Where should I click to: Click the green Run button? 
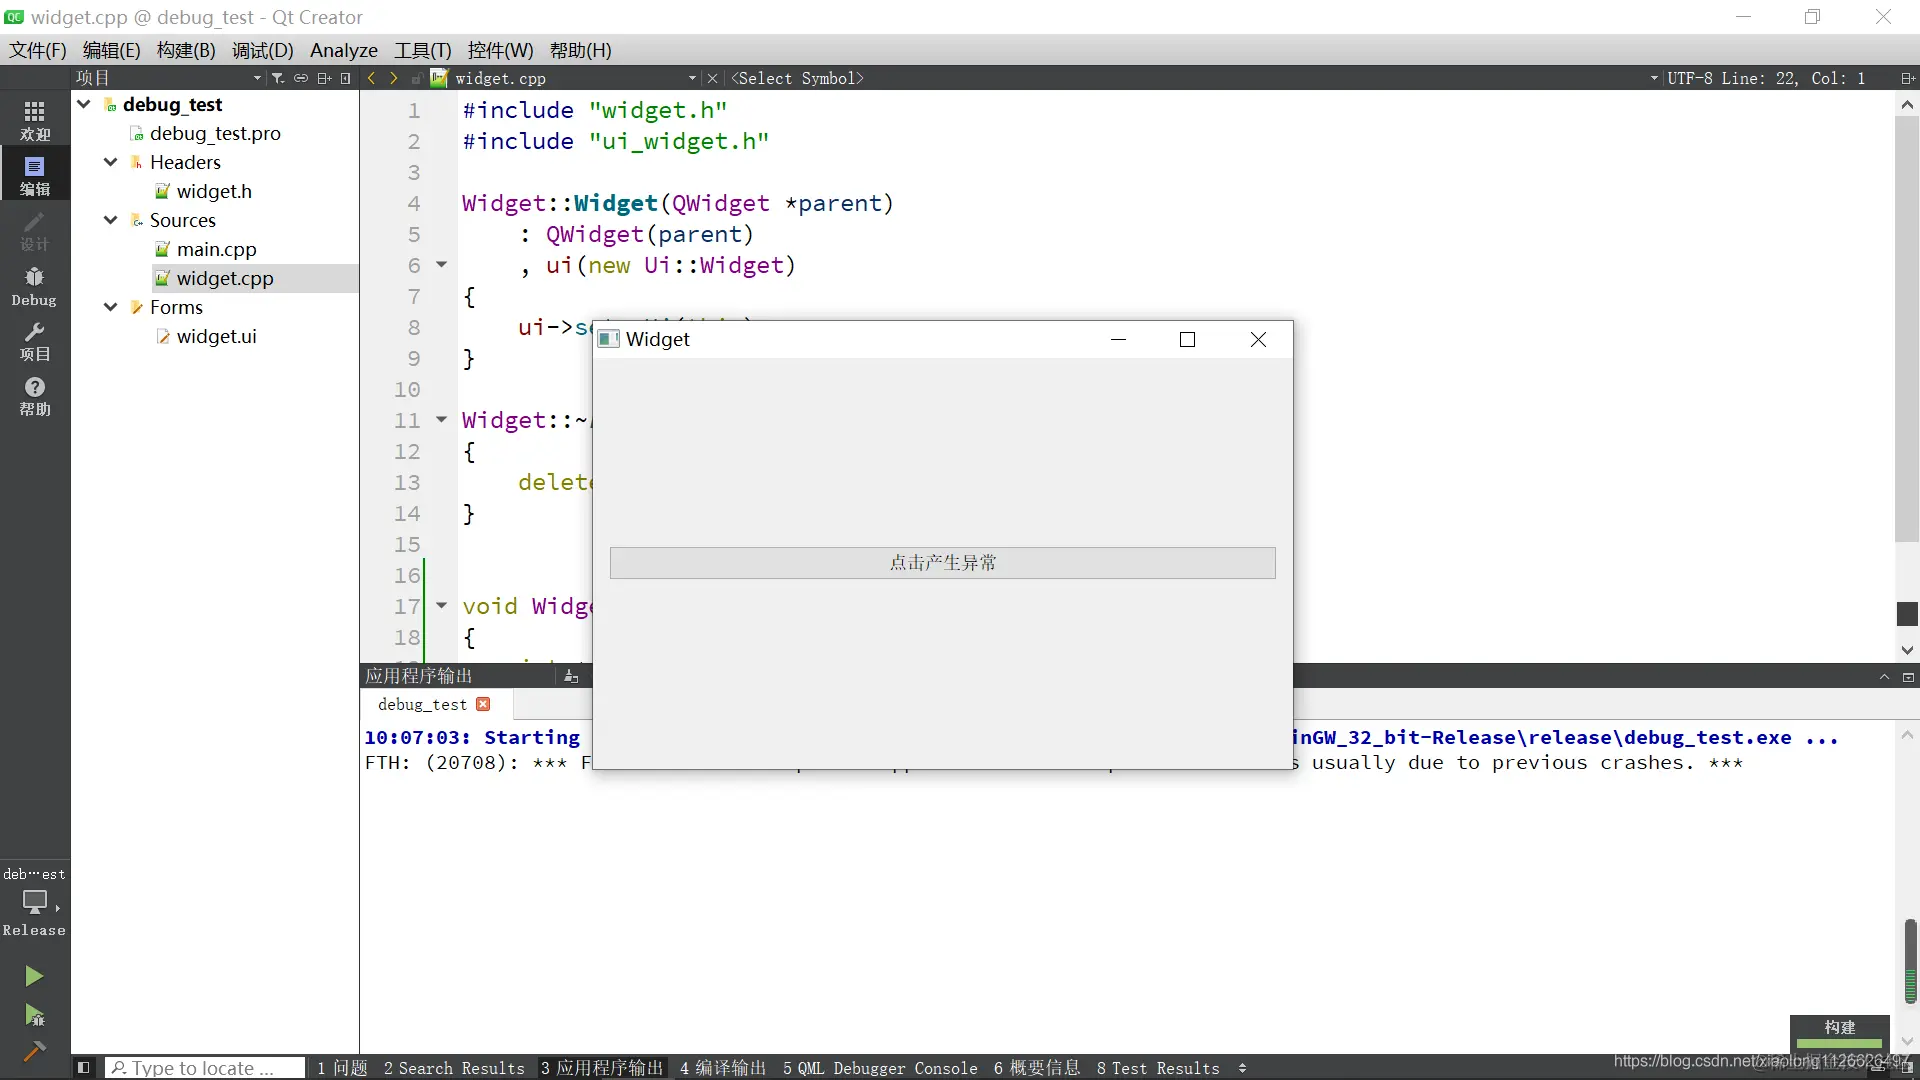click(34, 976)
